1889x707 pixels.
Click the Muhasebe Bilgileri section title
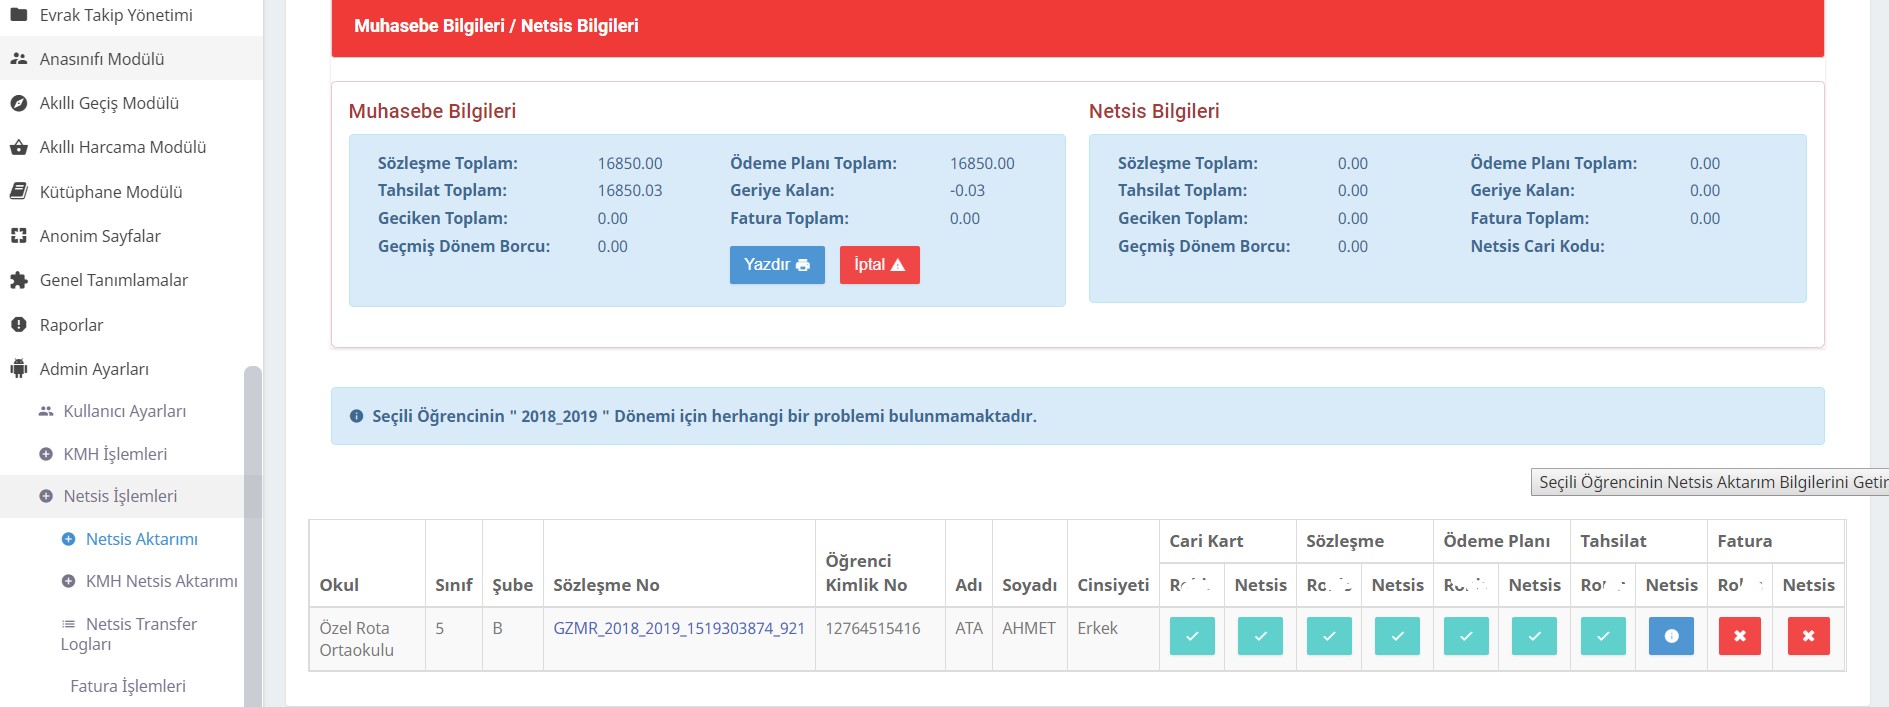pyautogui.click(x=432, y=111)
